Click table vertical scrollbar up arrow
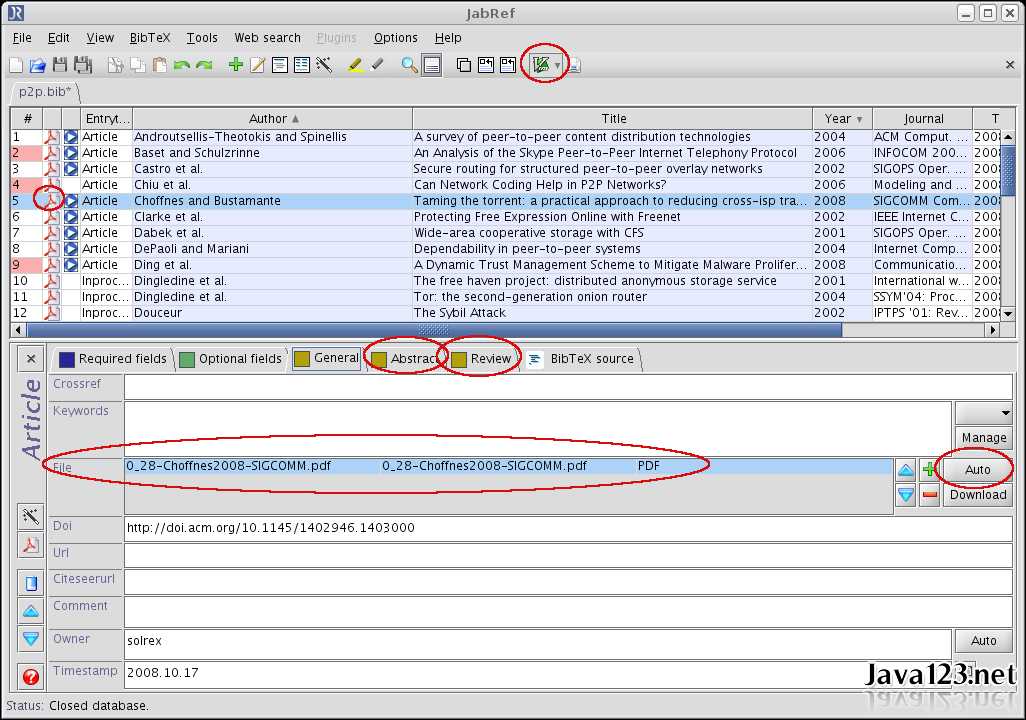Viewport: 1026px width, 720px height. tap(1008, 137)
